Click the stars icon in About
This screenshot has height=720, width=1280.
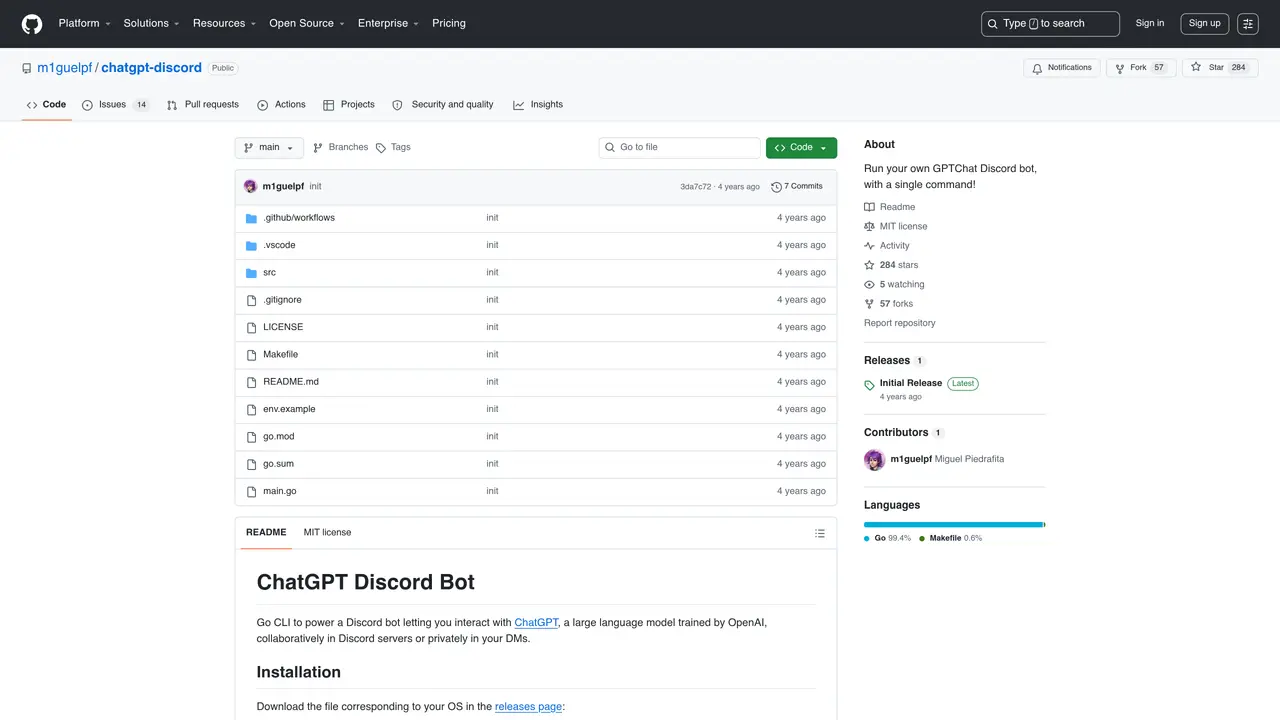[870, 265]
